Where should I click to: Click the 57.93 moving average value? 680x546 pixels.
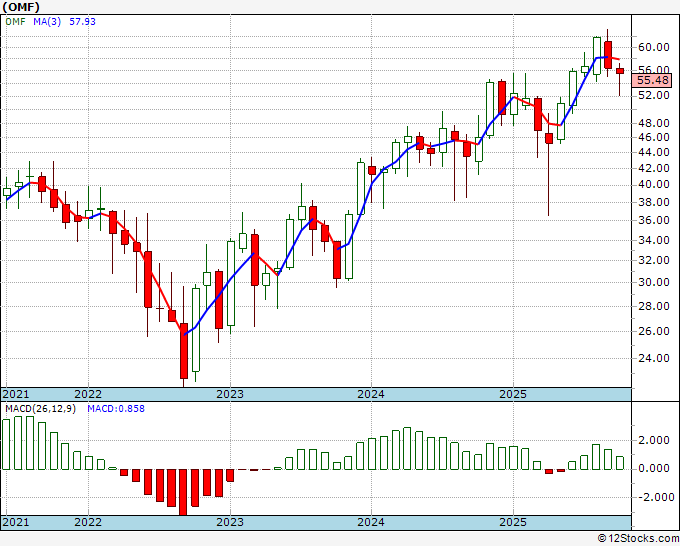point(82,21)
